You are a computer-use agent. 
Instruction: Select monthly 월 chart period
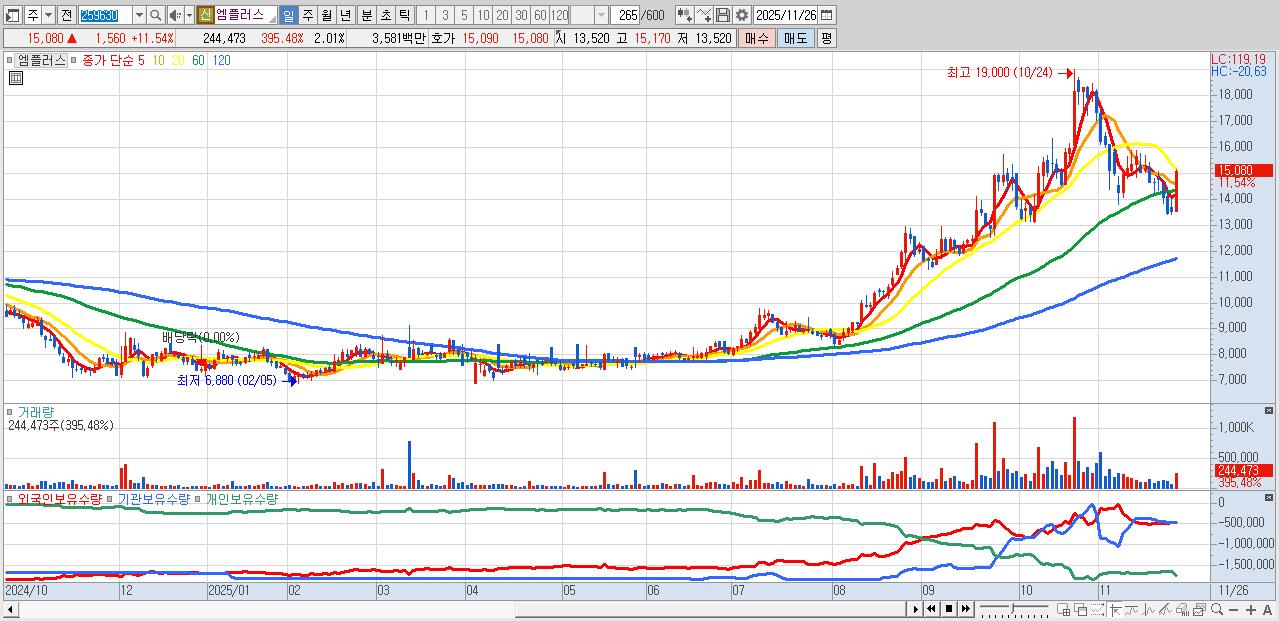point(327,15)
